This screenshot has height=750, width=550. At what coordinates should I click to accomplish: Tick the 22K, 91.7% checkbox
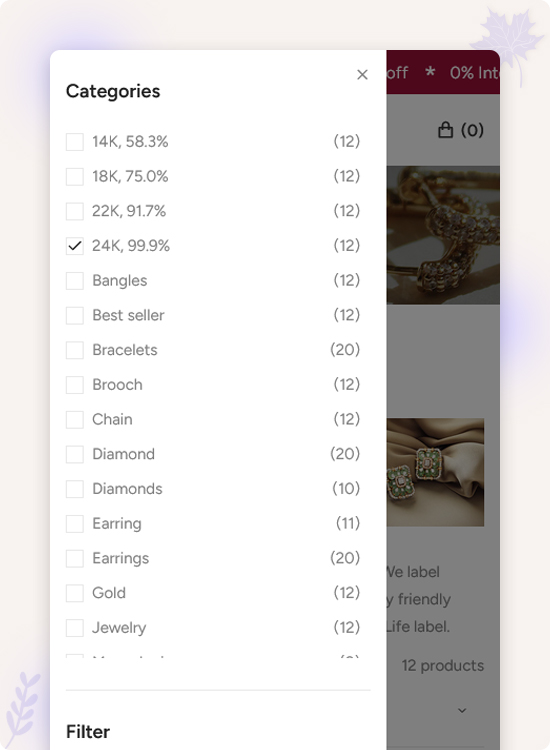(x=75, y=211)
